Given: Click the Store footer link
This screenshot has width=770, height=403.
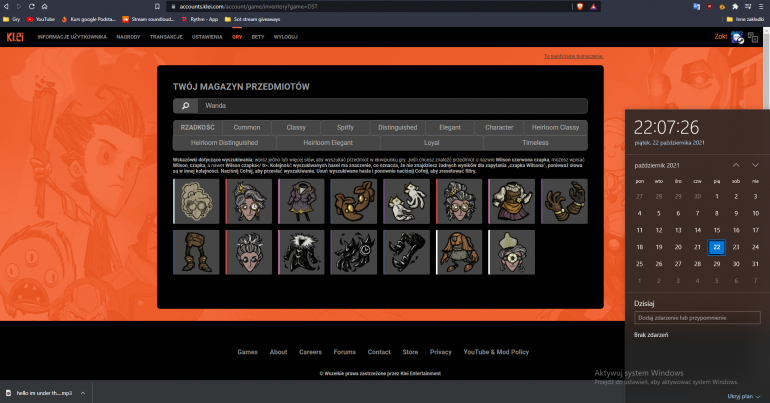Looking at the screenshot, I should pyautogui.click(x=410, y=352).
